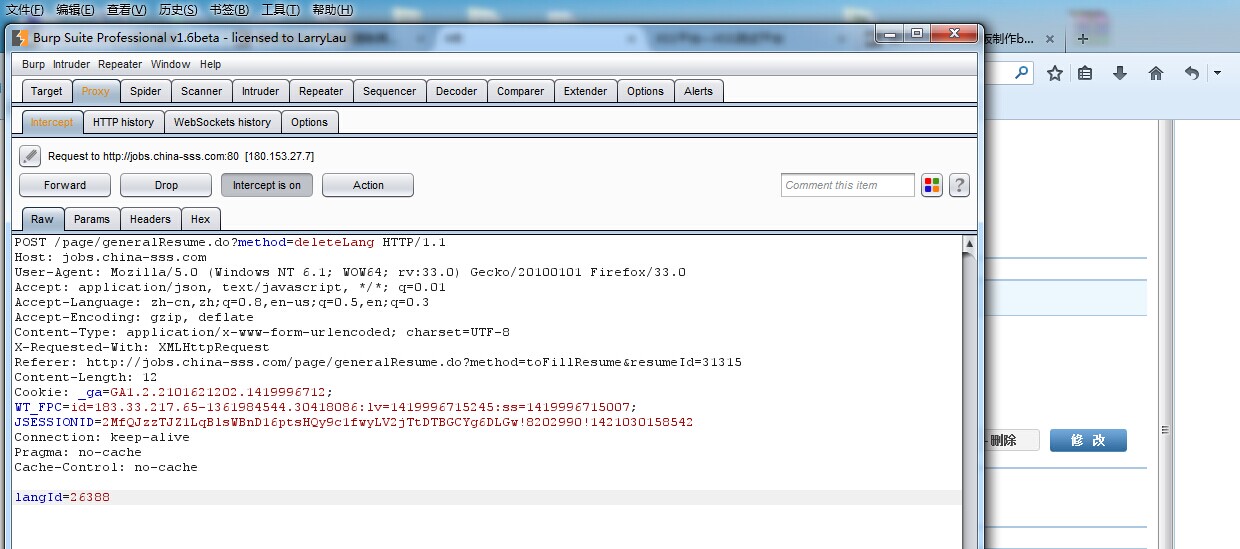Image resolution: width=1240 pixels, height=549 pixels.
Task: Click the langId=26388 body line
Action: [x=62, y=497]
